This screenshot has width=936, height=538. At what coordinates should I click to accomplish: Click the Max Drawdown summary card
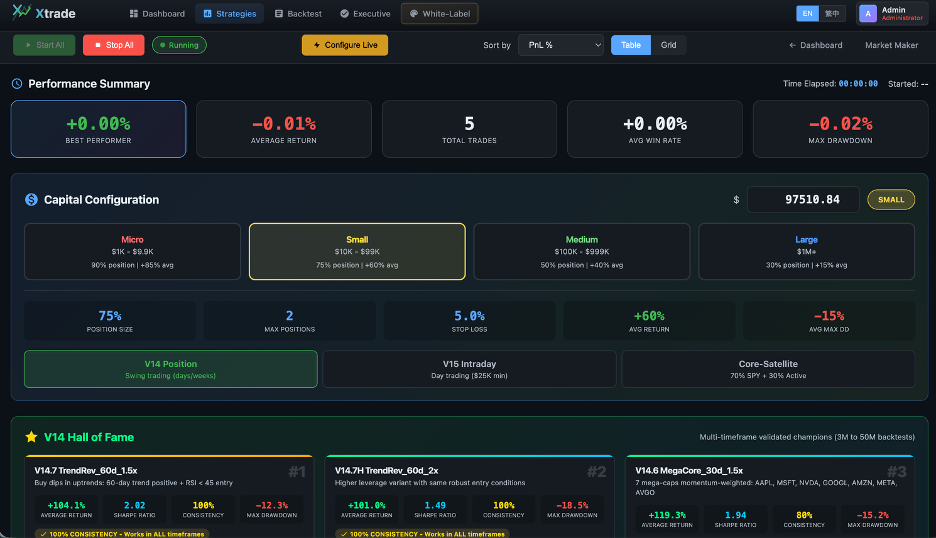click(x=840, y=129)
